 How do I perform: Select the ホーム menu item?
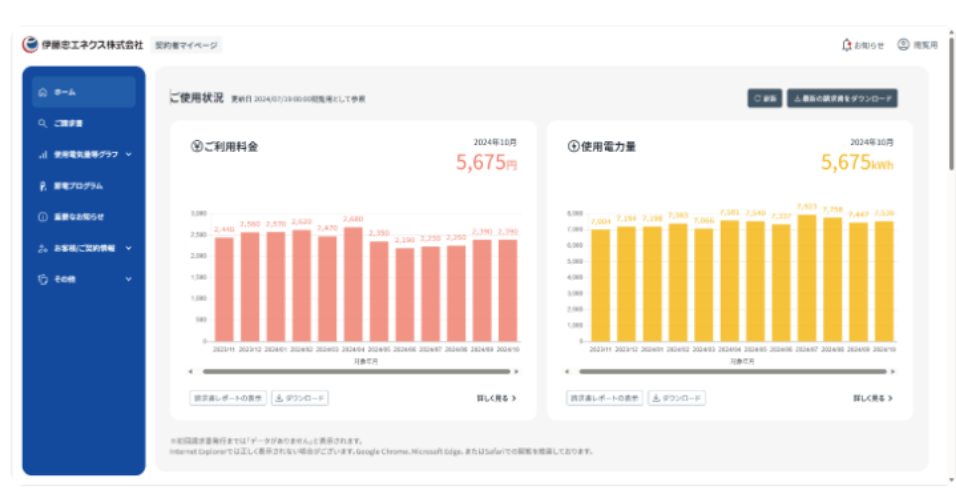click(65, 93)
